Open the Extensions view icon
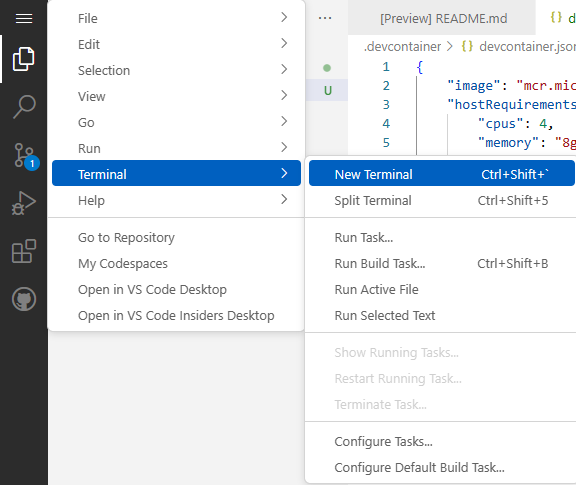The image size is (576, 485). 24,251
